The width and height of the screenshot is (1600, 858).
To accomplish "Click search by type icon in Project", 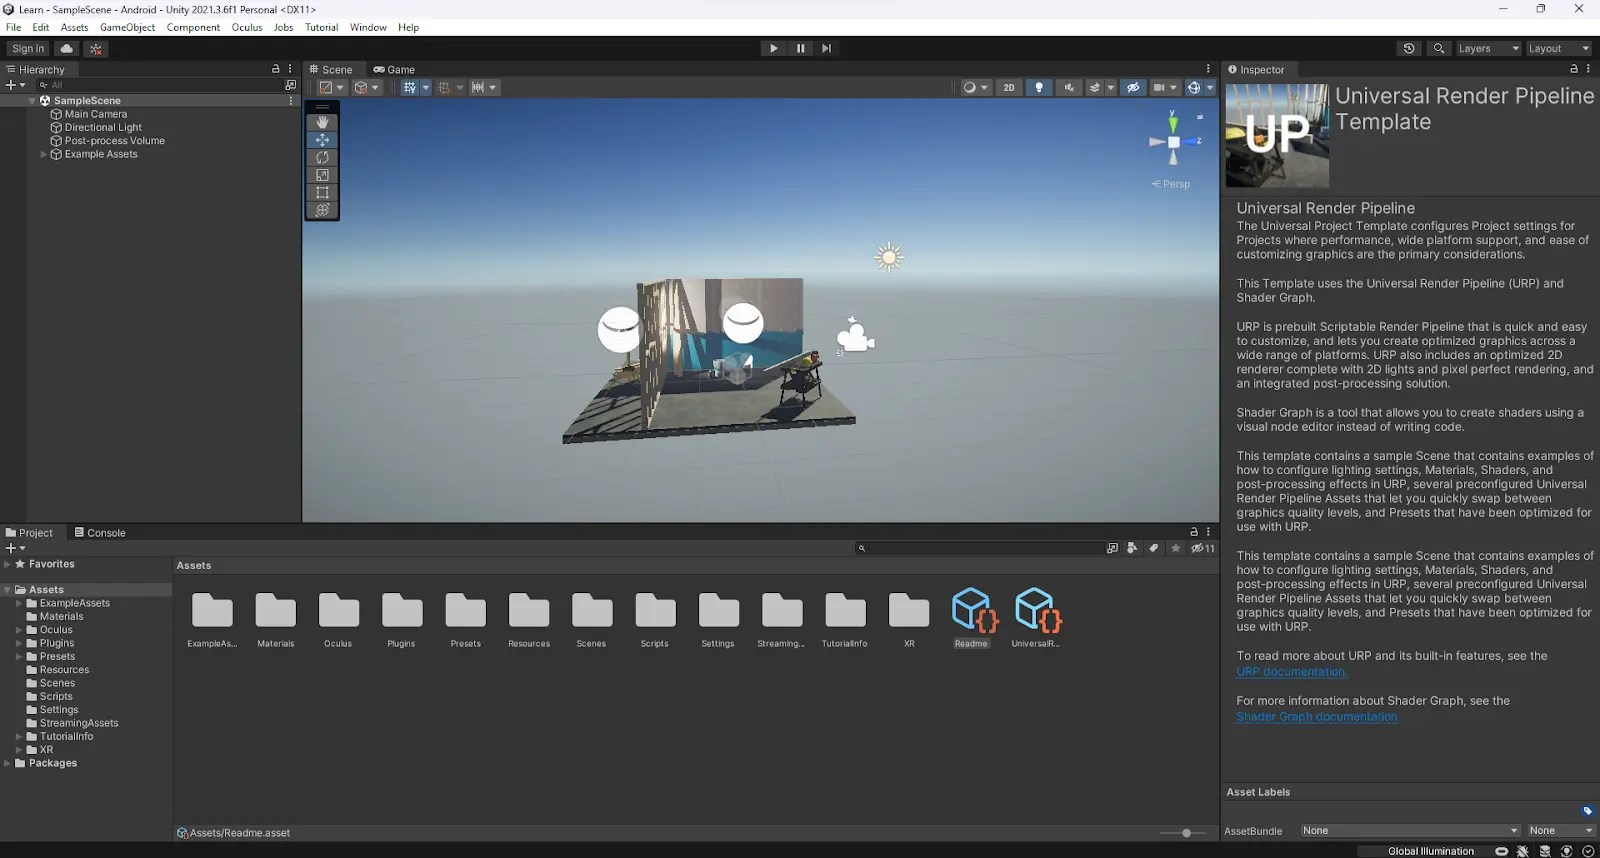I will coord(1132,548).
